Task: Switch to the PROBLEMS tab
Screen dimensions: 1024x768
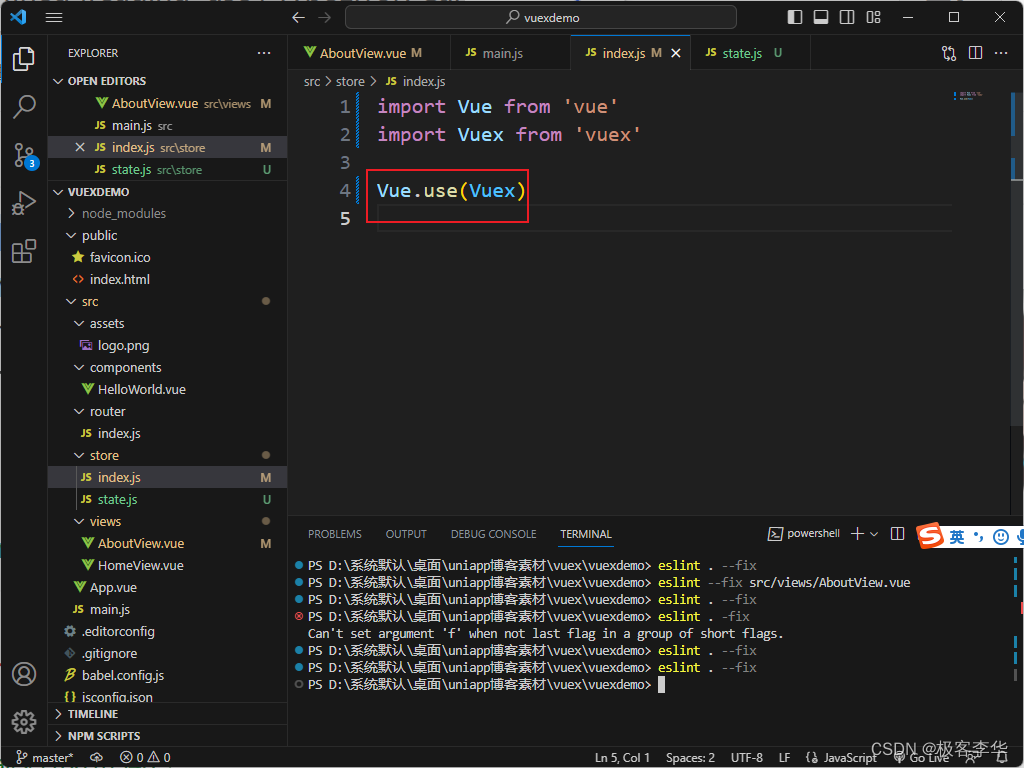Action: pyautogui.click(x=335, y=533)
